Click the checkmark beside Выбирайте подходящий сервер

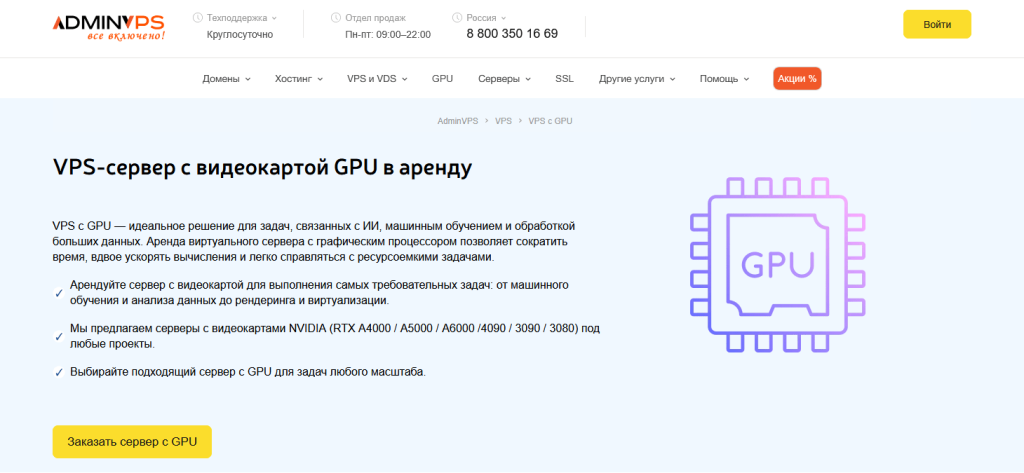(59, 373)
